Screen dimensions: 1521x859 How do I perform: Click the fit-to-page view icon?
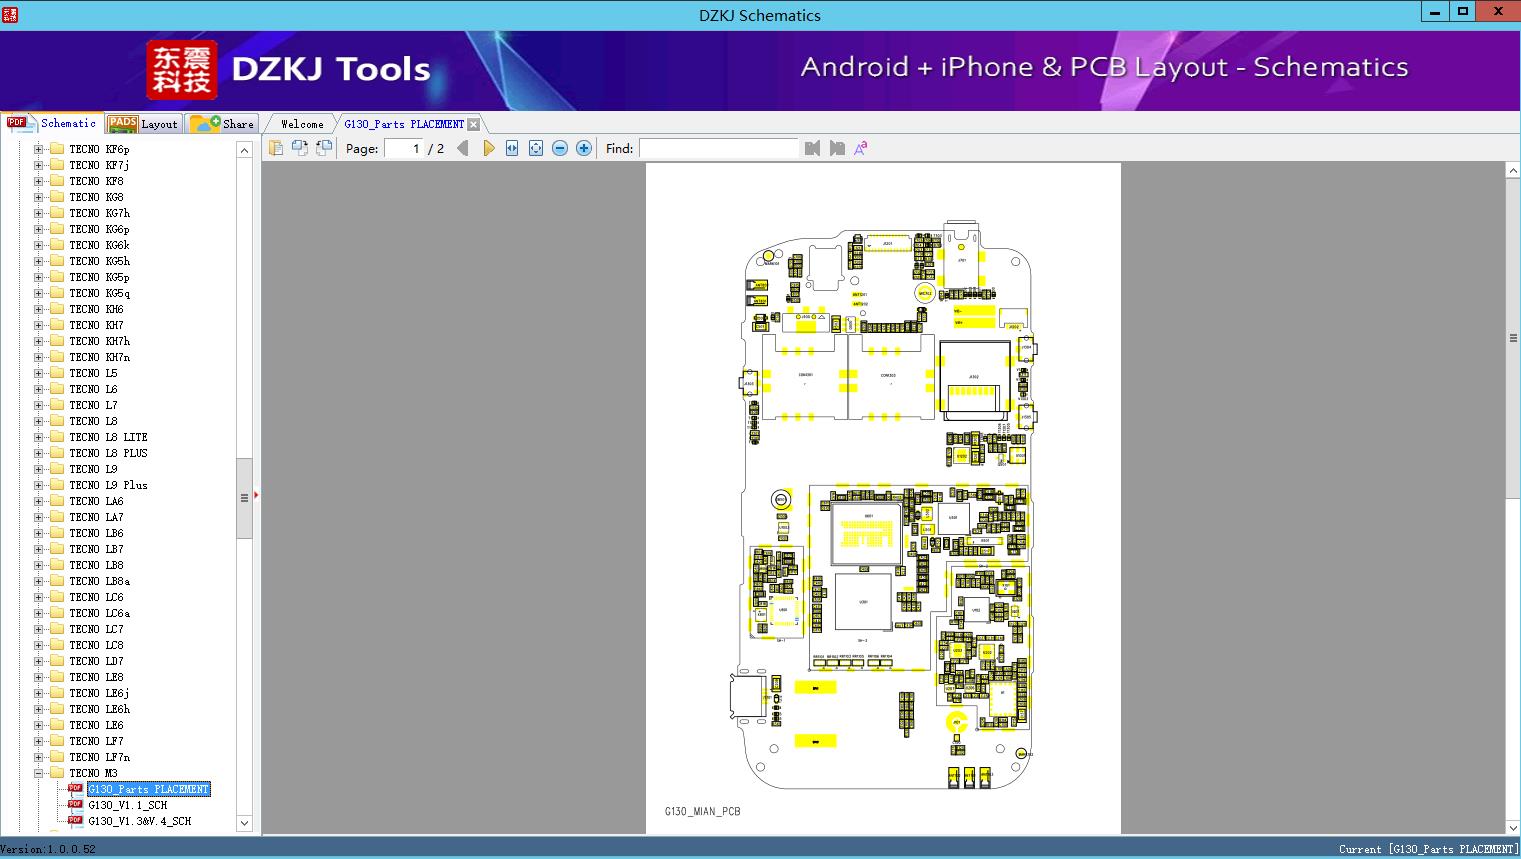[x=536, y=147]
